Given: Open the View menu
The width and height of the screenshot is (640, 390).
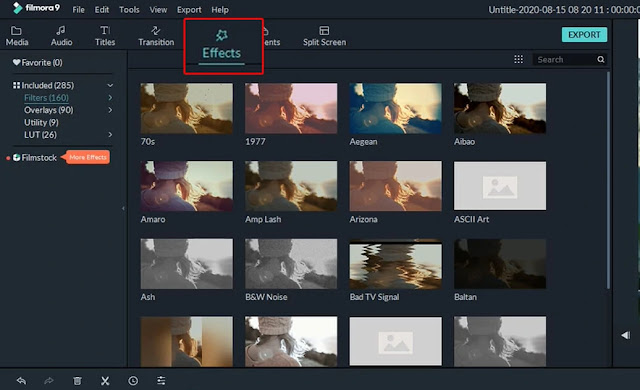Looking at the screenshot, I should [158, 10].
